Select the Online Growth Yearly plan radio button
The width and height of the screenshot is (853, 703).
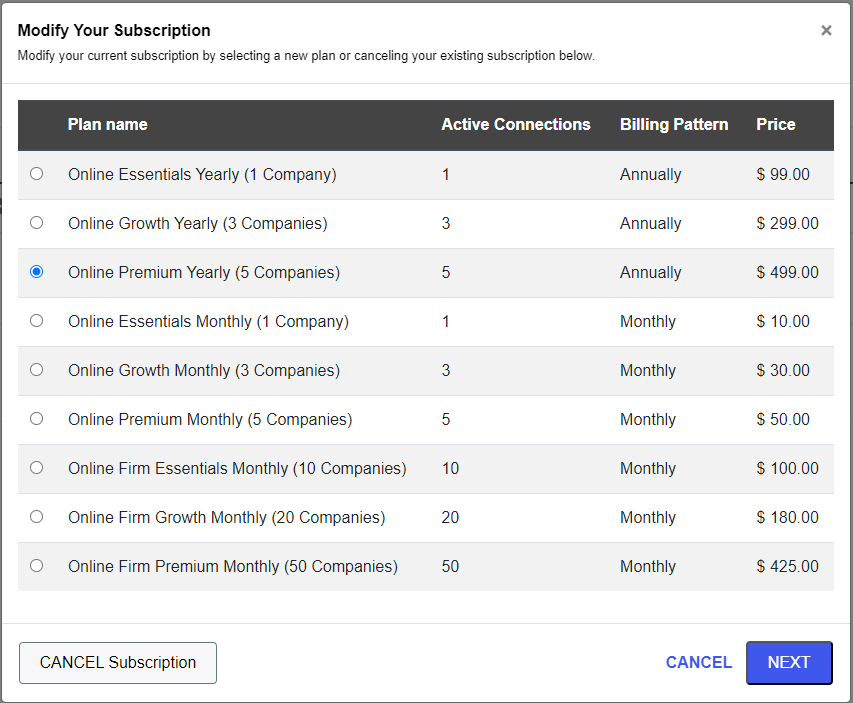click(x=36, y=222)
